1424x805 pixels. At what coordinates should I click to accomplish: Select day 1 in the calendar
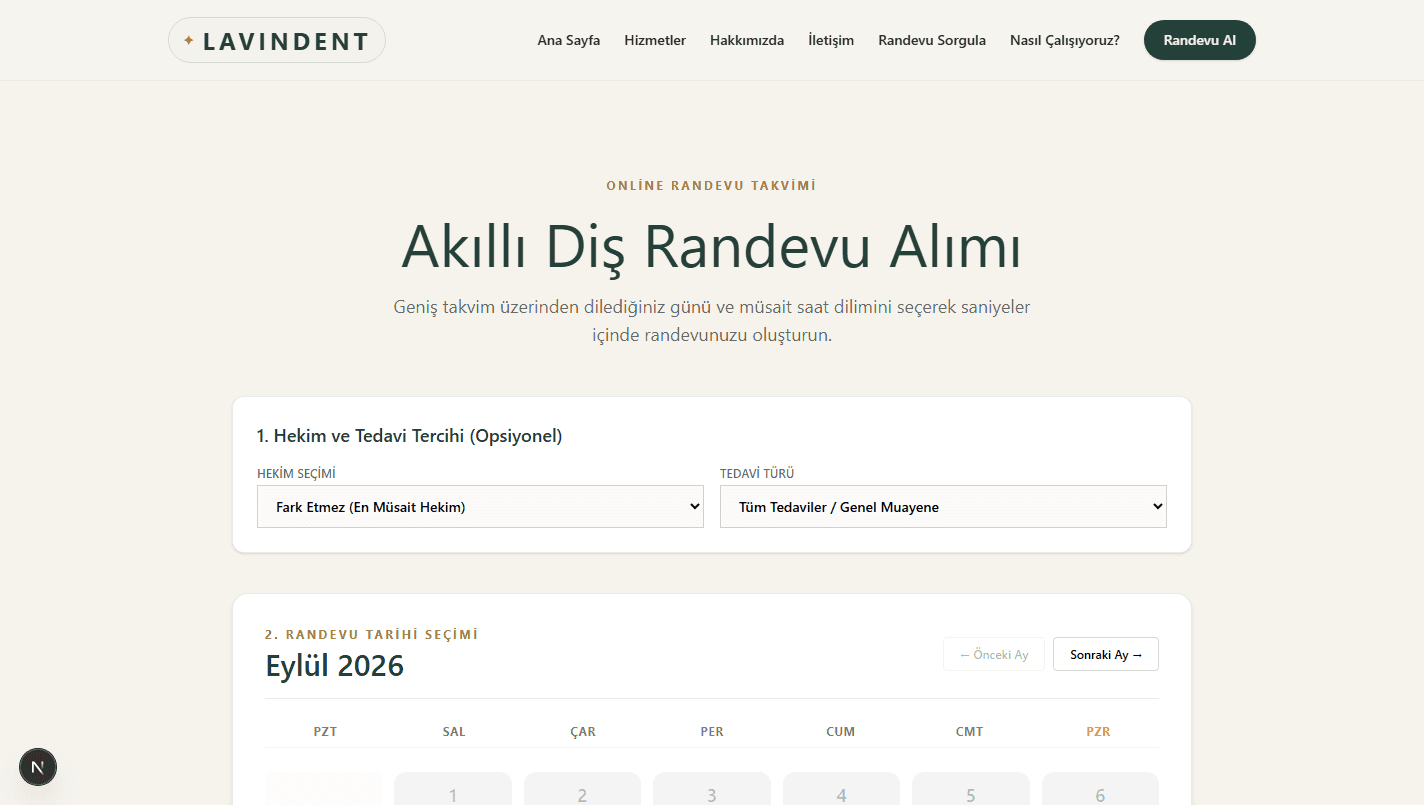coord(453,789)
